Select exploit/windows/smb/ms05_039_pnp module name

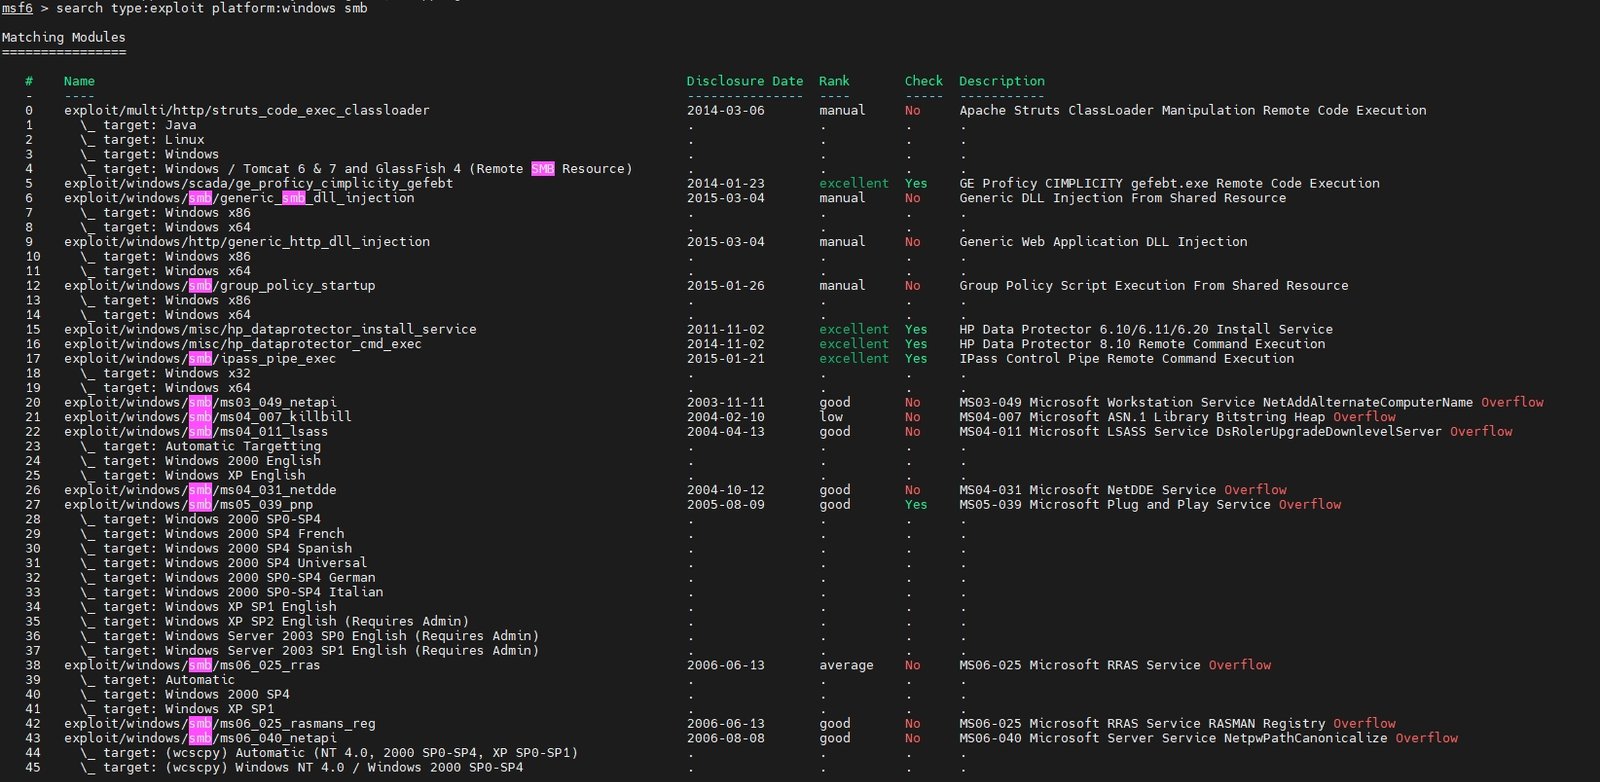[189, 505]
